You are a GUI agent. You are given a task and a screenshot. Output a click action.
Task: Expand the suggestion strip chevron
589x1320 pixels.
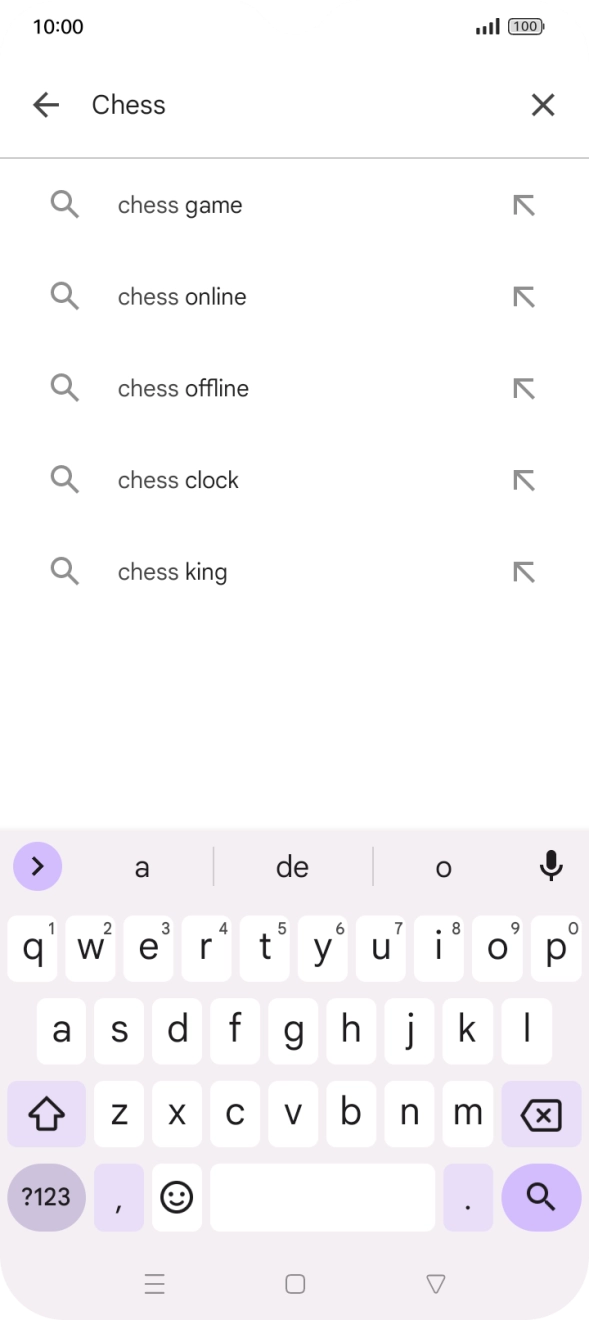tap(37, 866)
